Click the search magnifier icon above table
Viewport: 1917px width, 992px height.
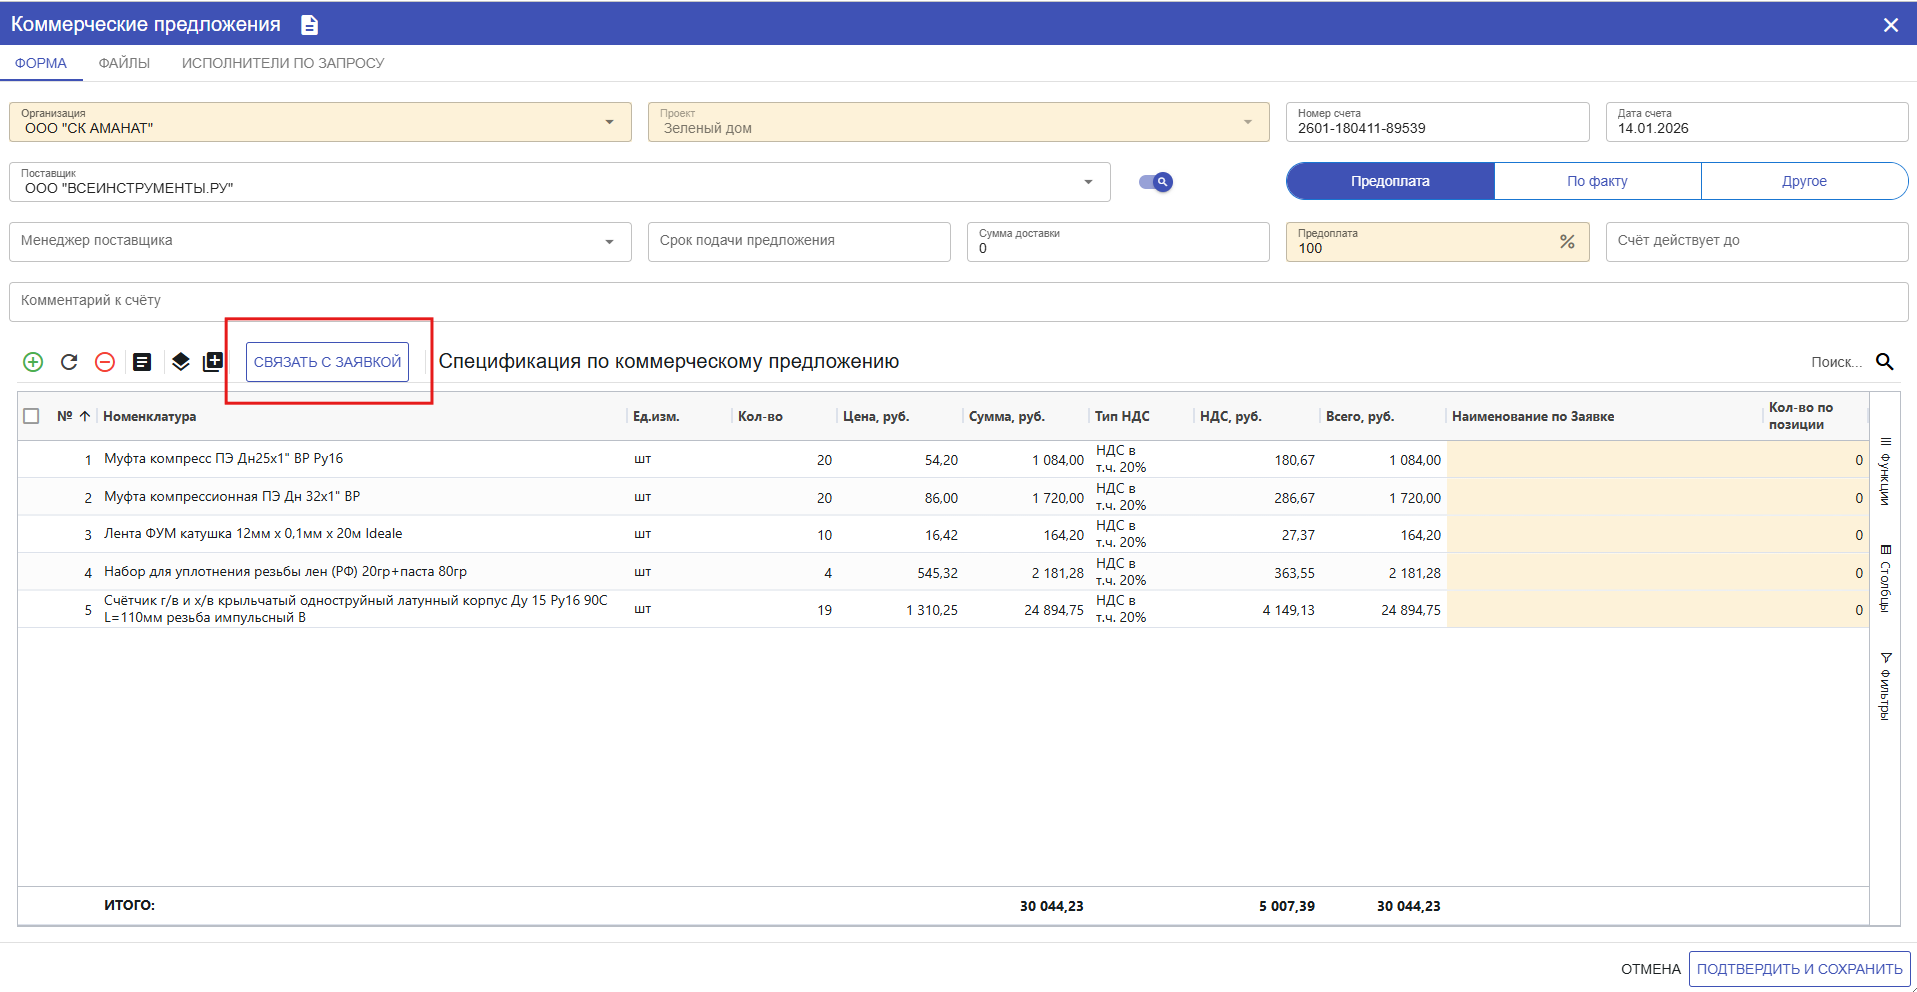coord(1884,362)
